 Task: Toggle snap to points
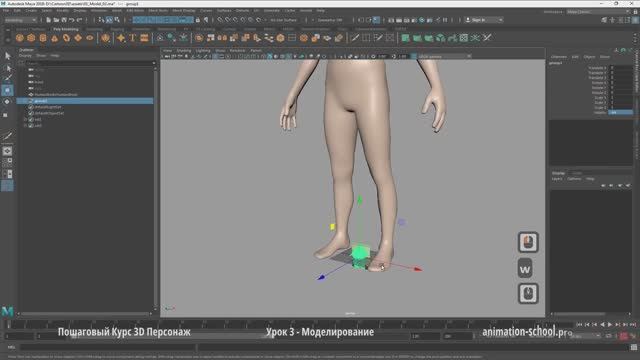click(236, 20)
